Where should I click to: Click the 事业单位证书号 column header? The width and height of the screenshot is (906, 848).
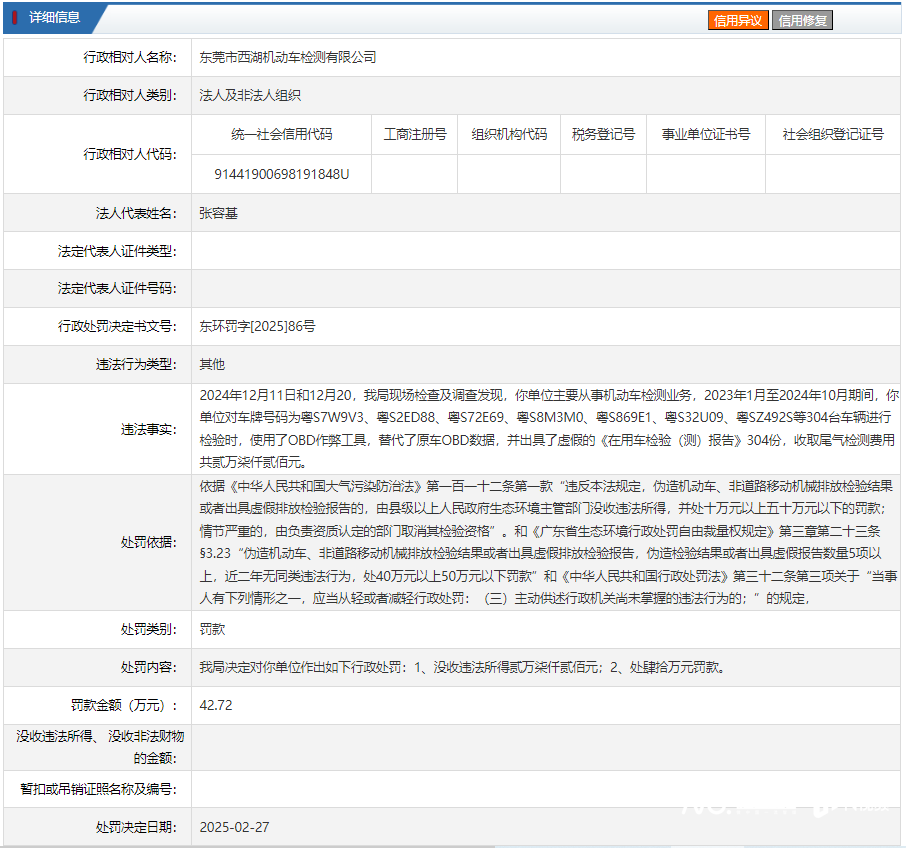[706, 135]
